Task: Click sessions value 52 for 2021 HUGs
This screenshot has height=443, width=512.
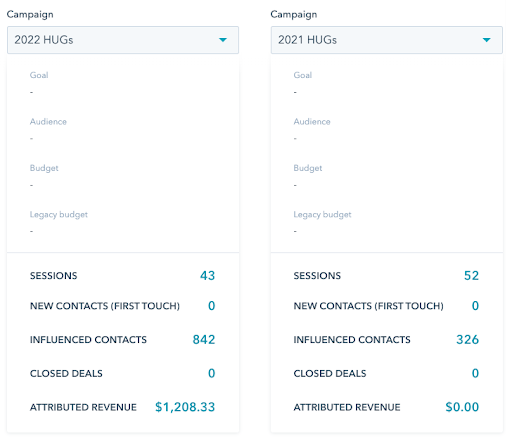Action: pos(471,276)
